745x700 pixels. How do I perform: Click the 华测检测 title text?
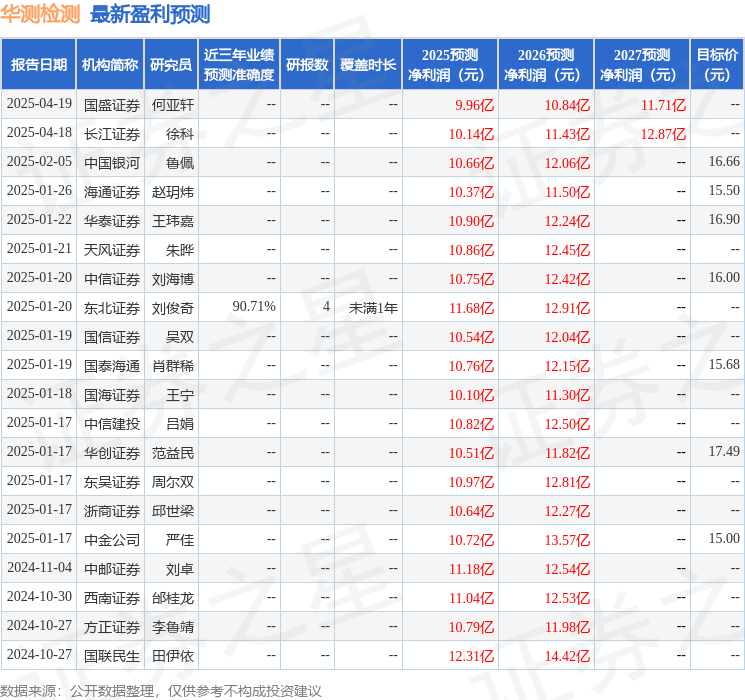pos(40,14)
